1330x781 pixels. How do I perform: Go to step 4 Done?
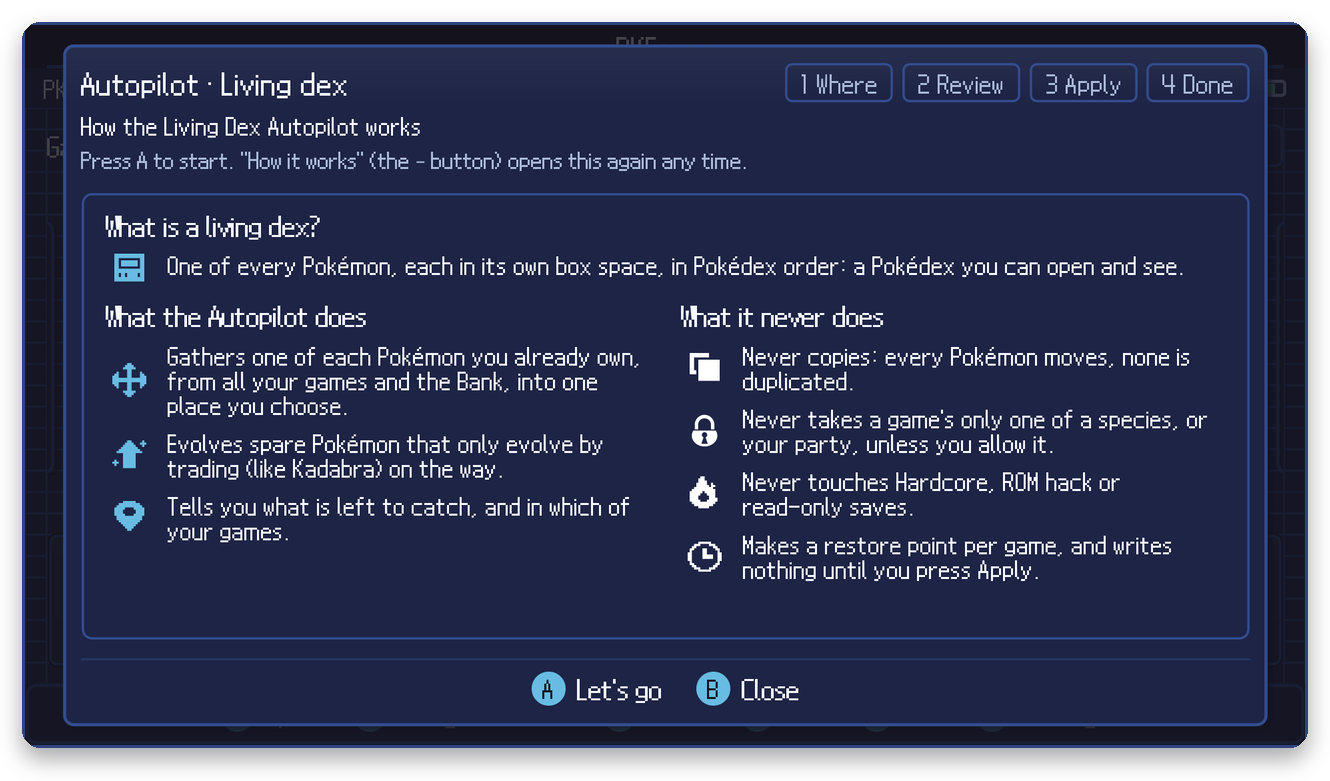[1197, 84]
